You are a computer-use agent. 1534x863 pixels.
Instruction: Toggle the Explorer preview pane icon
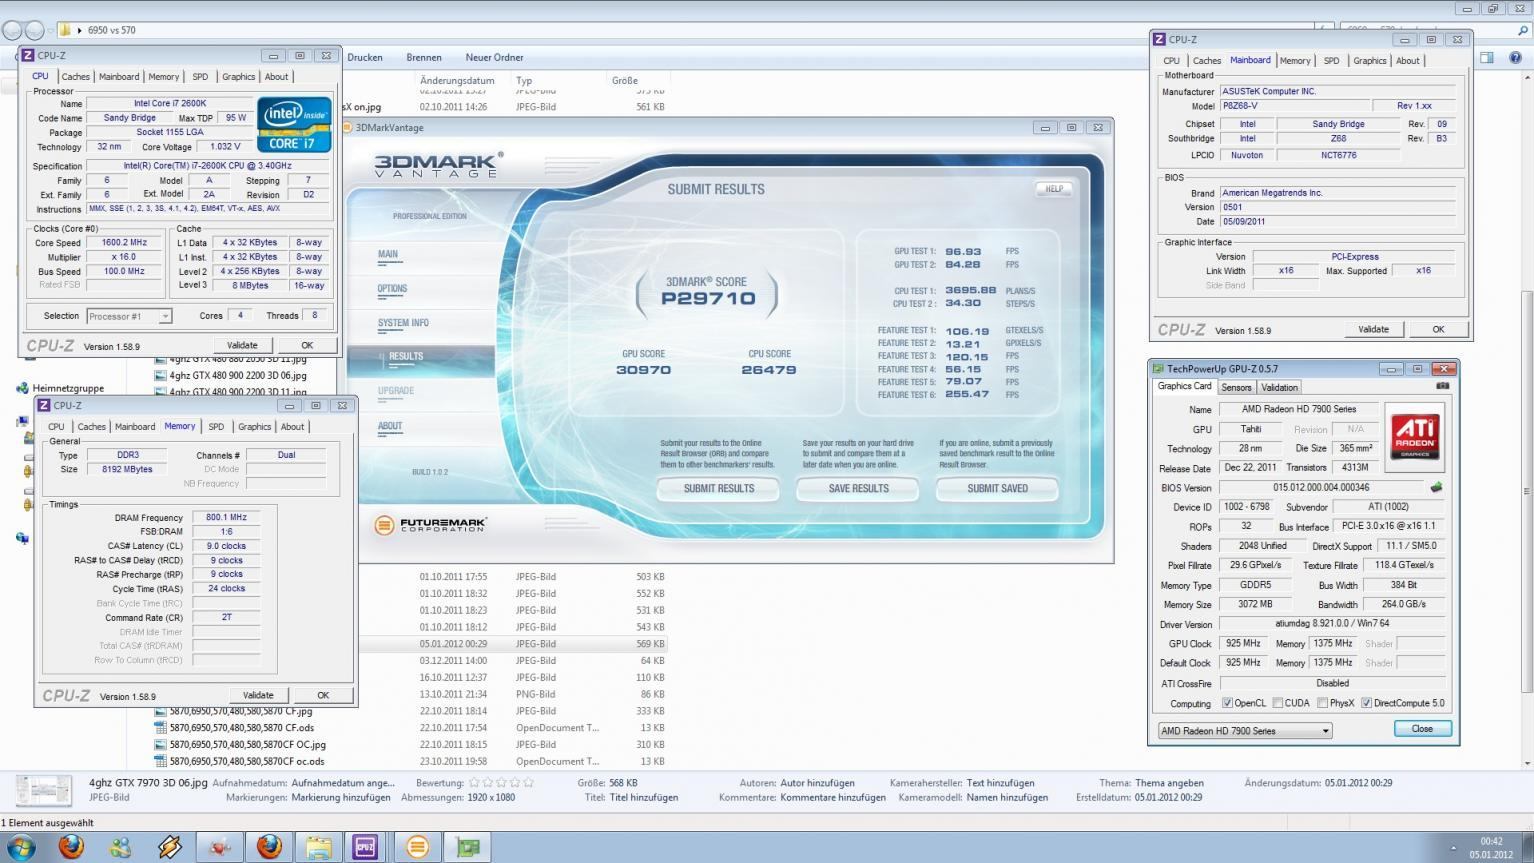pyautogui.click(x=1487, y=57)
